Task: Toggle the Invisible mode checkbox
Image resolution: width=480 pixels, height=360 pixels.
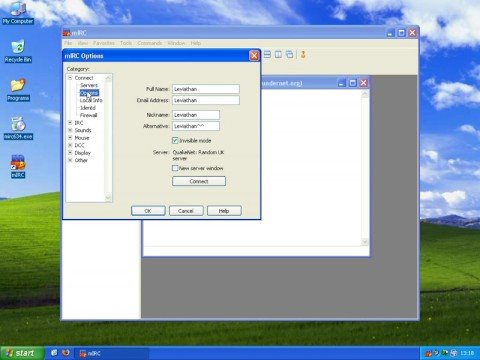Action: click(175, 140)
